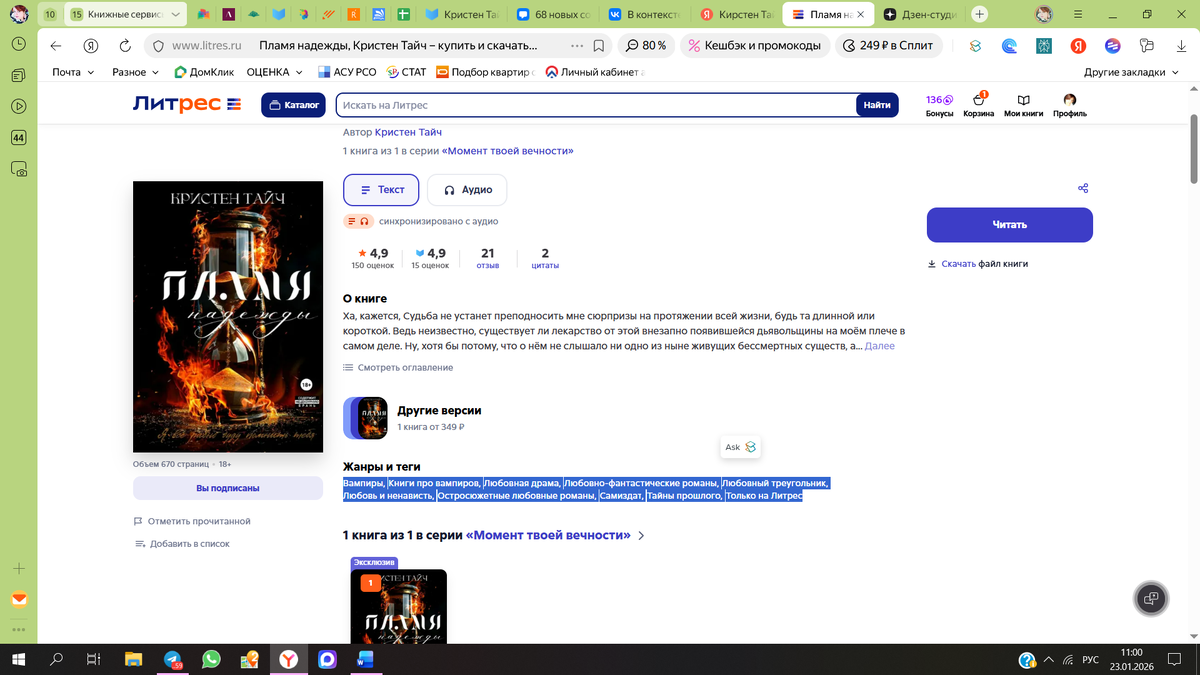Open the new tab plus button
Image resolution: width=1200 pixels, height=675 pixels.
[x=979, y=15]
